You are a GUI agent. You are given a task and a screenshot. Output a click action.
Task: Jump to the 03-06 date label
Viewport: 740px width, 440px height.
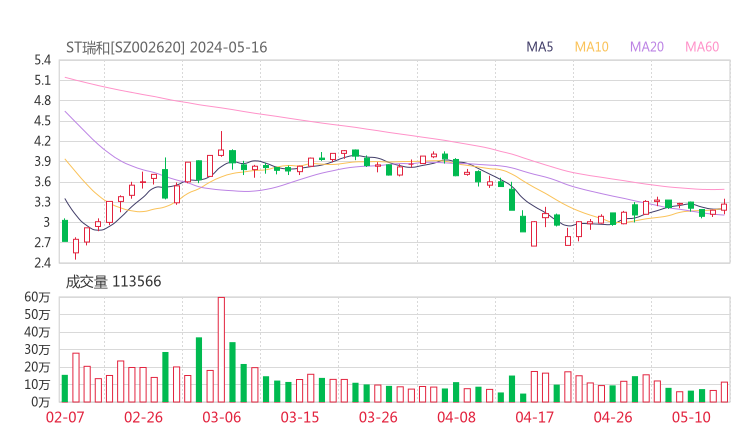point(221,417)
